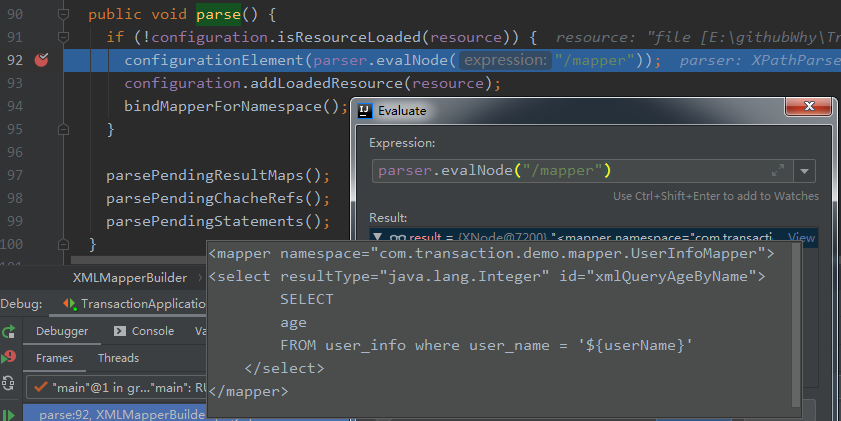
Task: Click the debug icon with red 9 badge
Action: coord(9,357)
